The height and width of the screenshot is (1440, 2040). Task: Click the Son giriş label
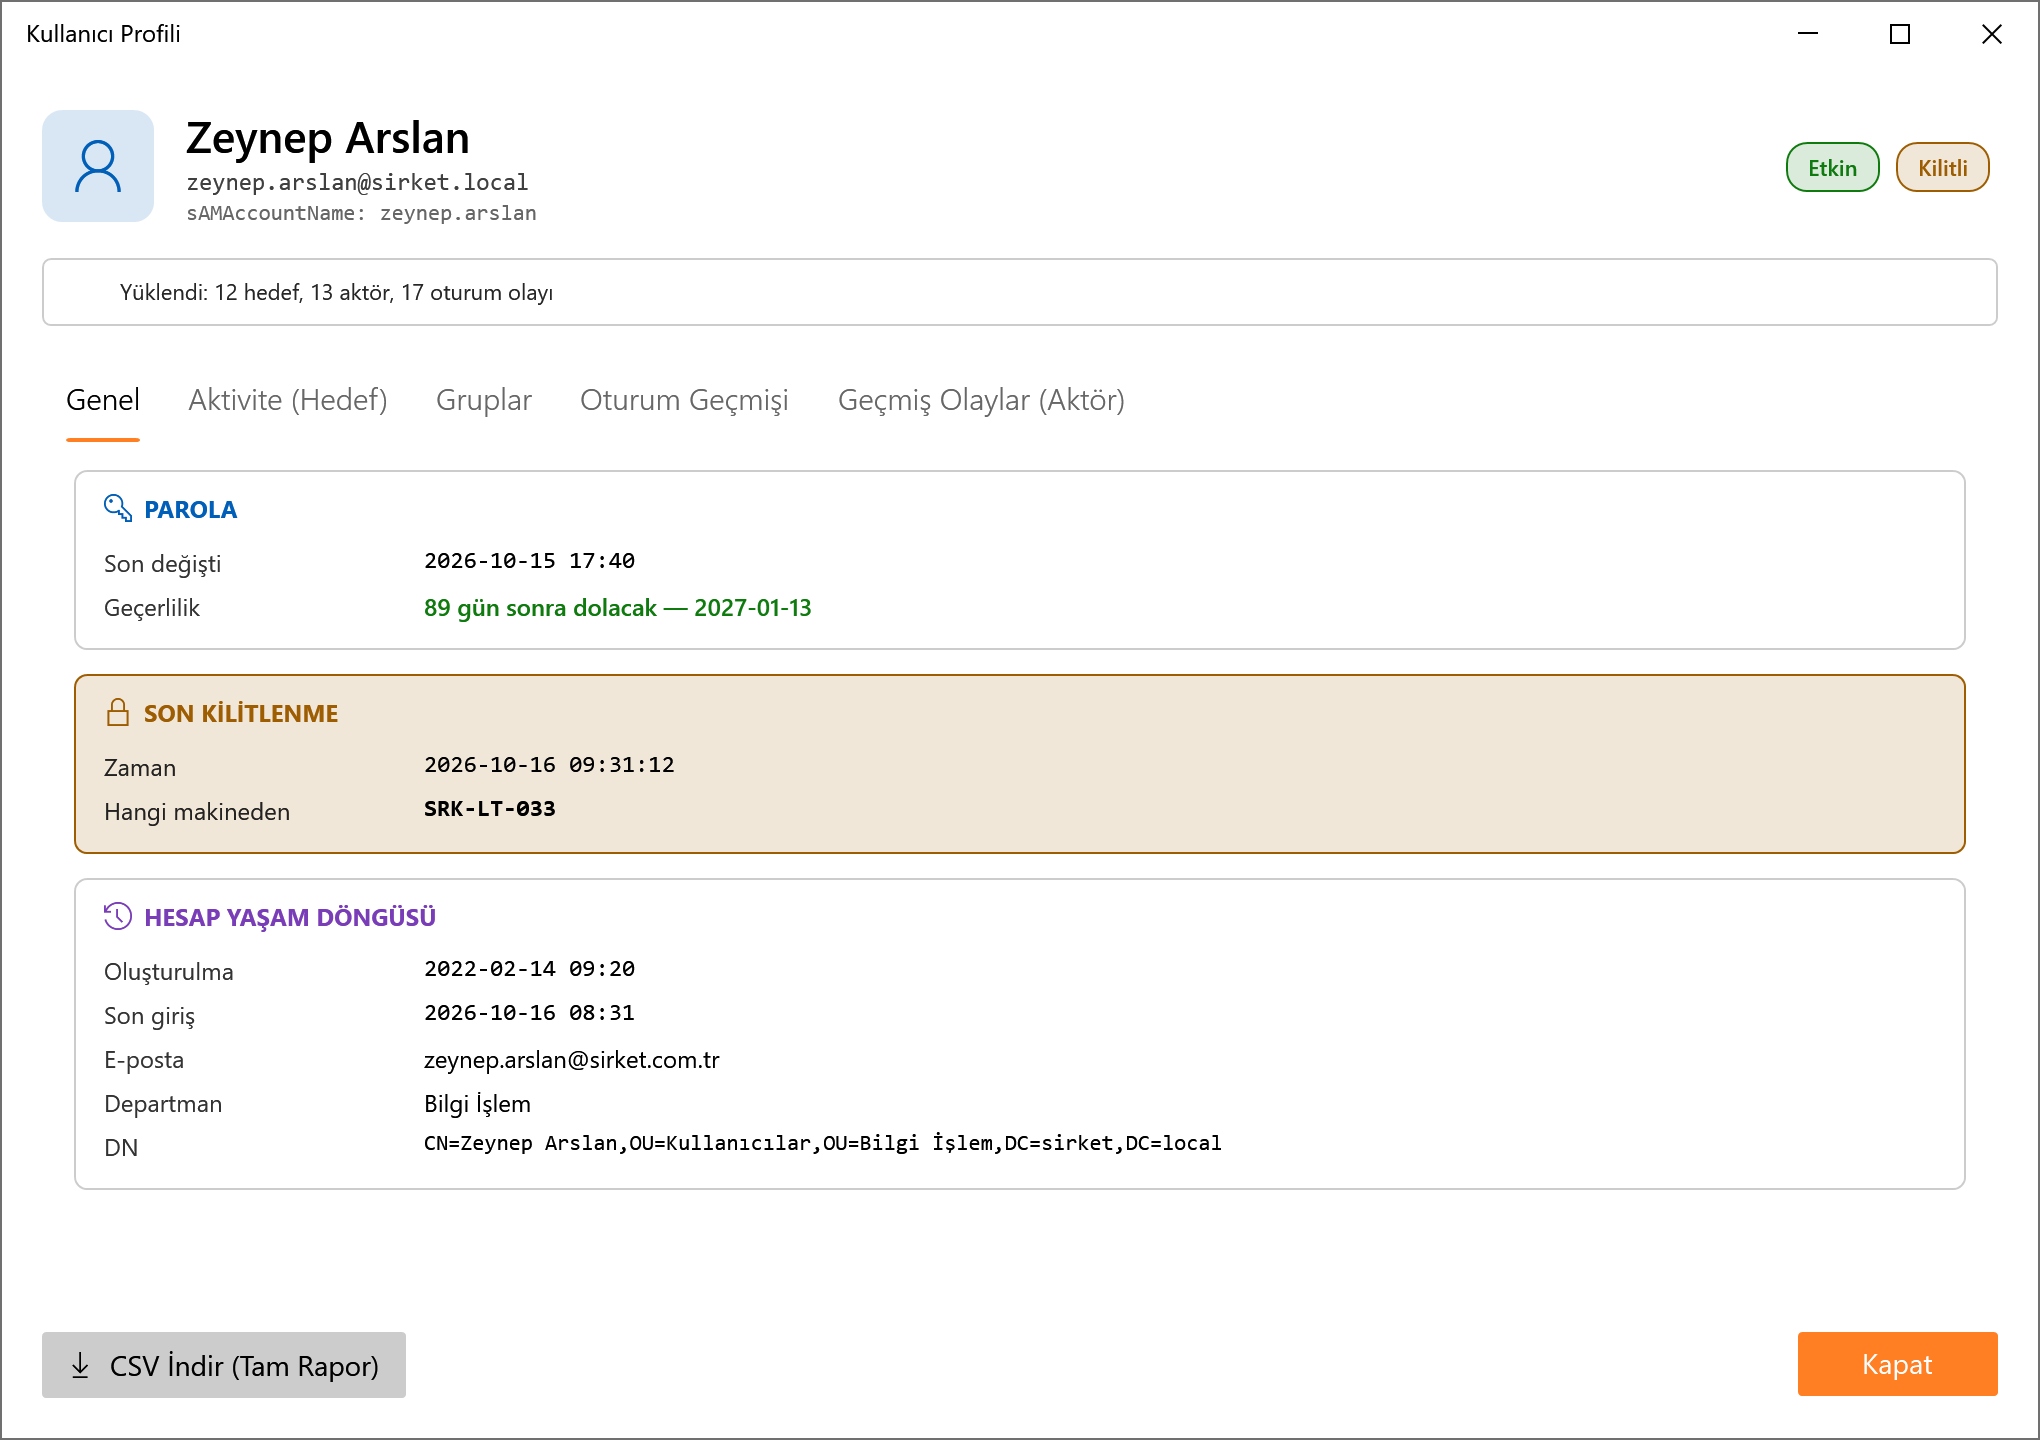[x=149, y=1016]
